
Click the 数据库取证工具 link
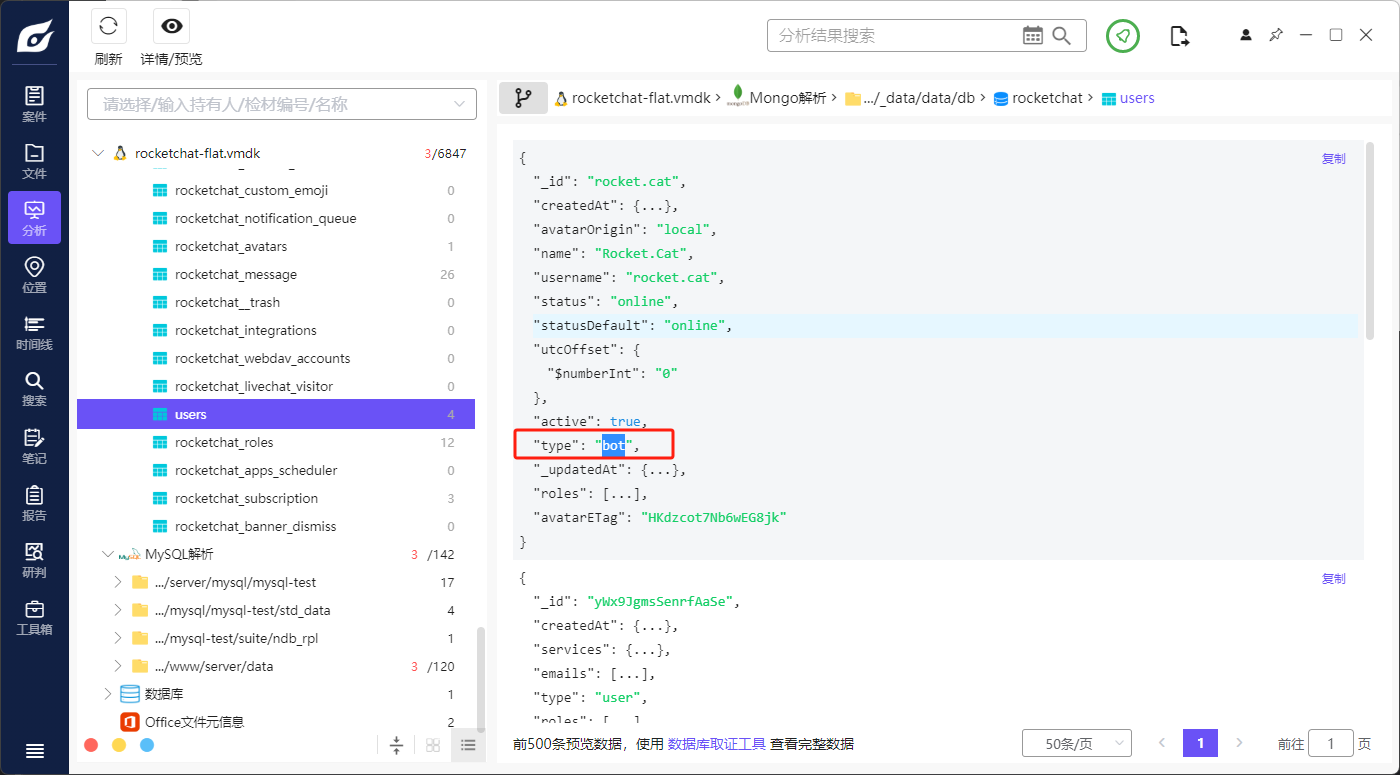(716, 744)
